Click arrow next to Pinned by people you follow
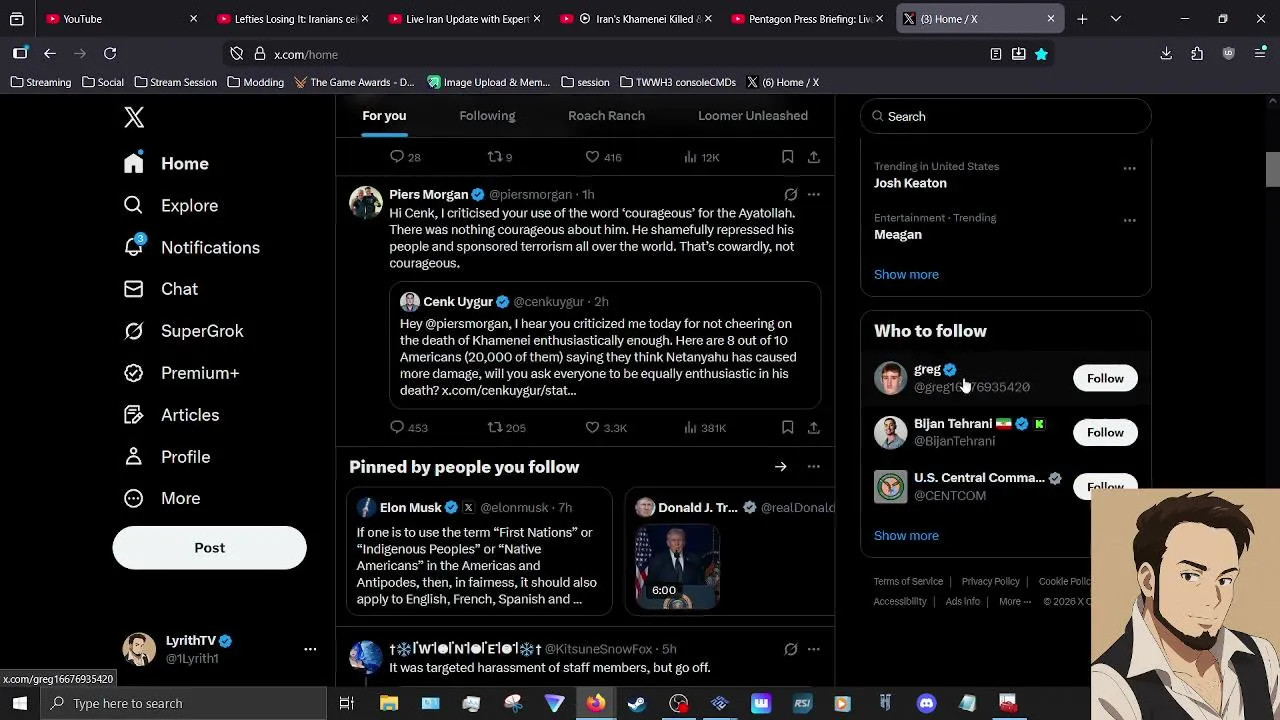 click(780, 467)
